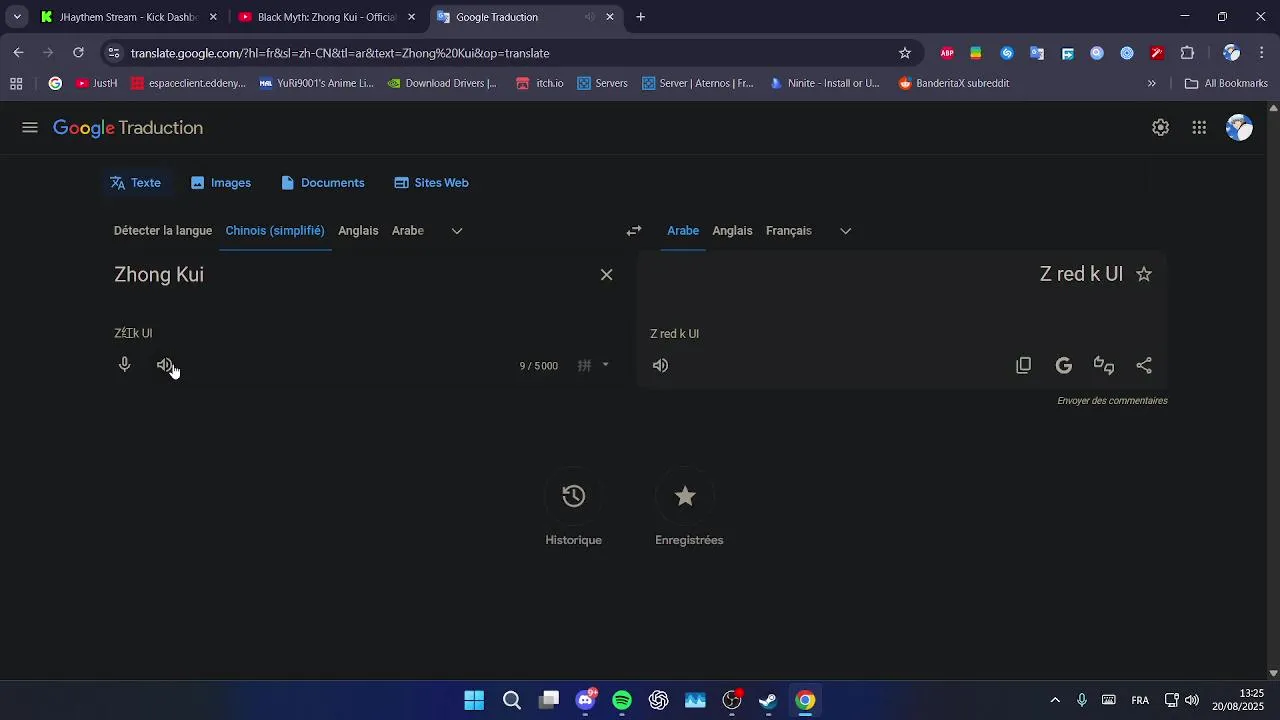Switch to Sites Web mode

click(x=432, y=183)
